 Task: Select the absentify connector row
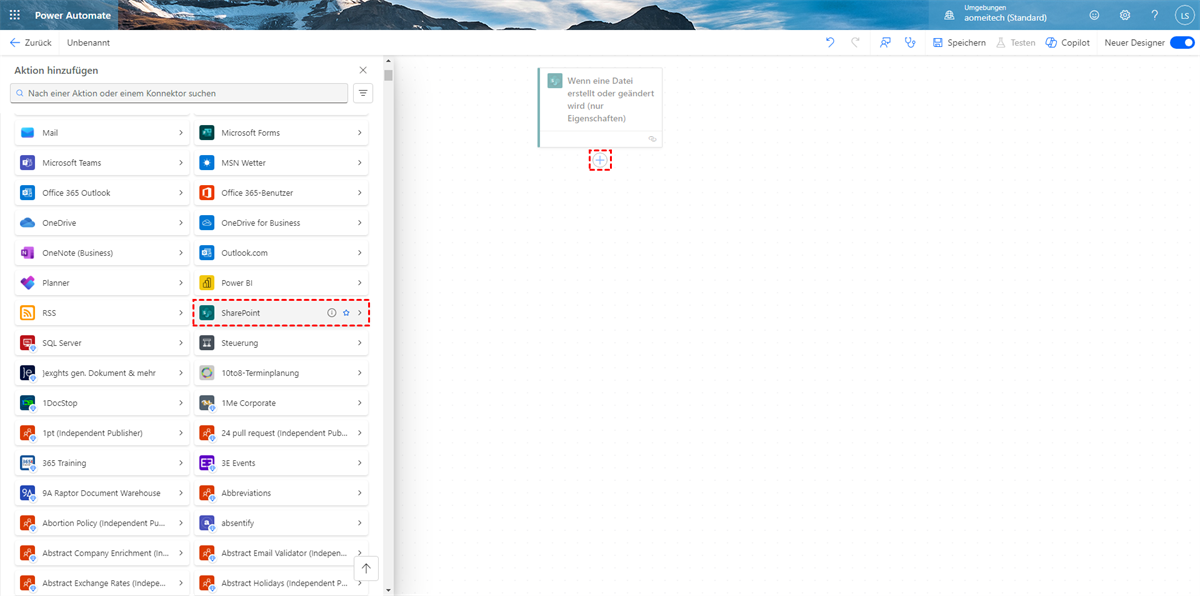pos(281,523)
